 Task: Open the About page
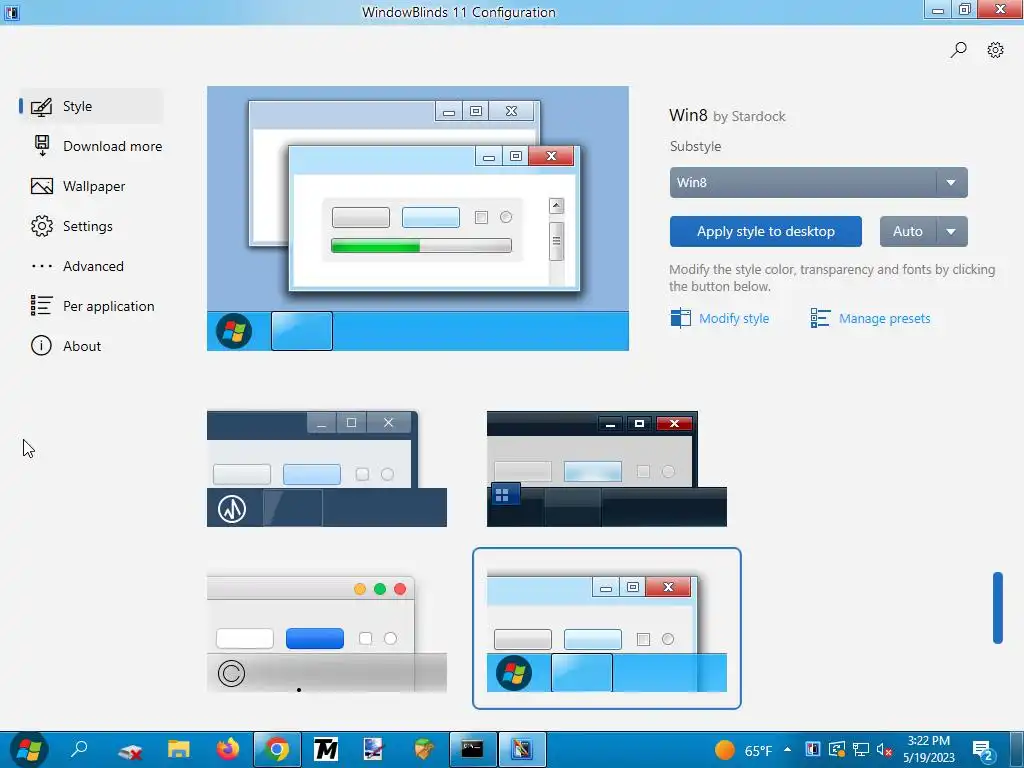click(91, 345)
